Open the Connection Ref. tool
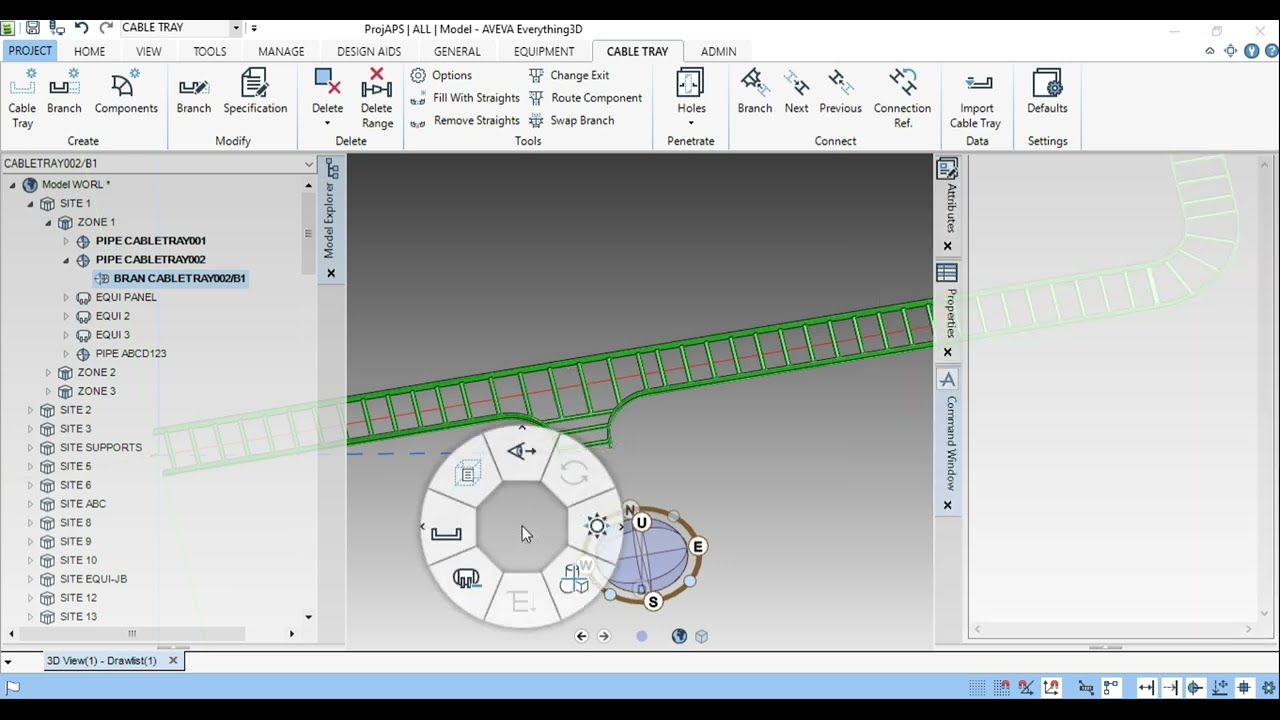The height and width of the screenshot is (720, 1280). click(902, 99)
